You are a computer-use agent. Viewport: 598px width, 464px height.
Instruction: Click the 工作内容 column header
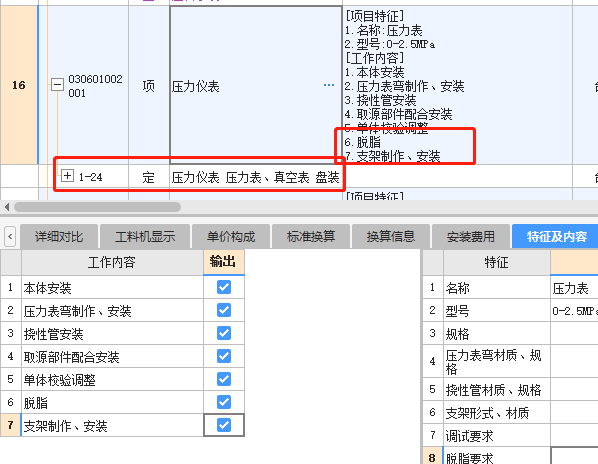[x=112, y=262]
